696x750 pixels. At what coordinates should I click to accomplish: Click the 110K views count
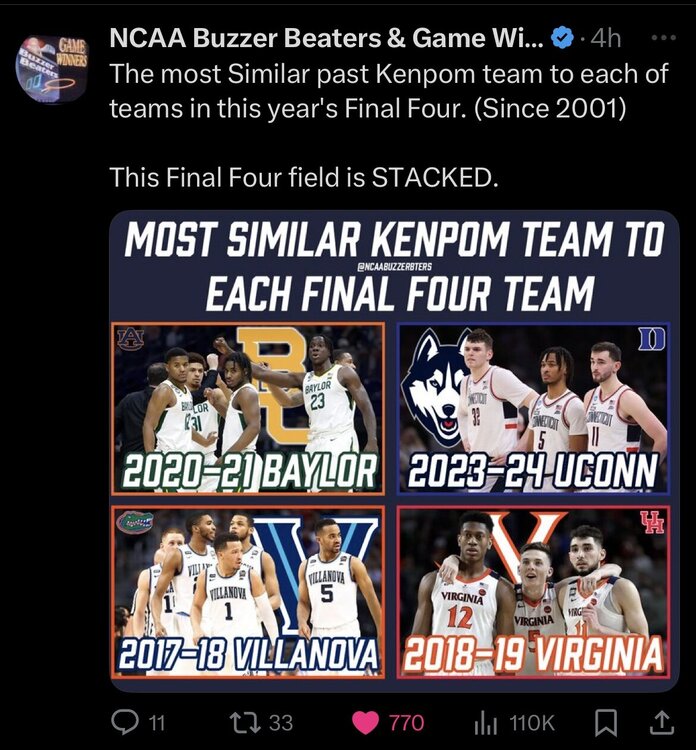click(x=532, y=723)
